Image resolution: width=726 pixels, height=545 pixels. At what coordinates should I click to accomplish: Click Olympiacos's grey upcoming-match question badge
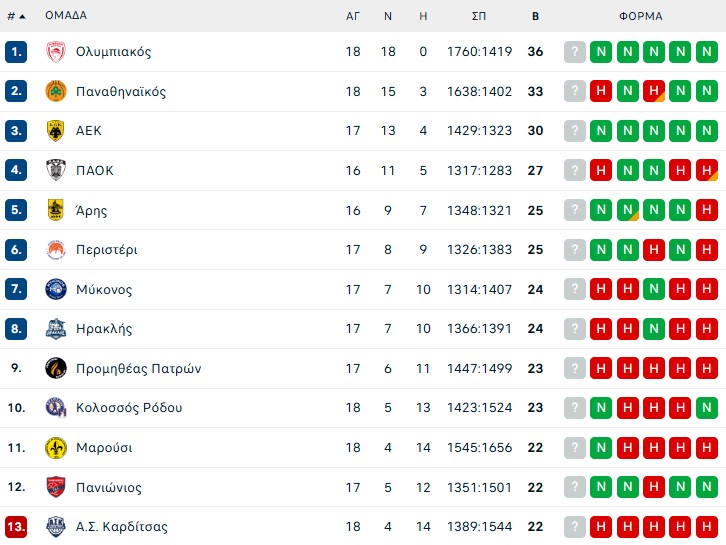pyautogui.click(x=574, y=52)
